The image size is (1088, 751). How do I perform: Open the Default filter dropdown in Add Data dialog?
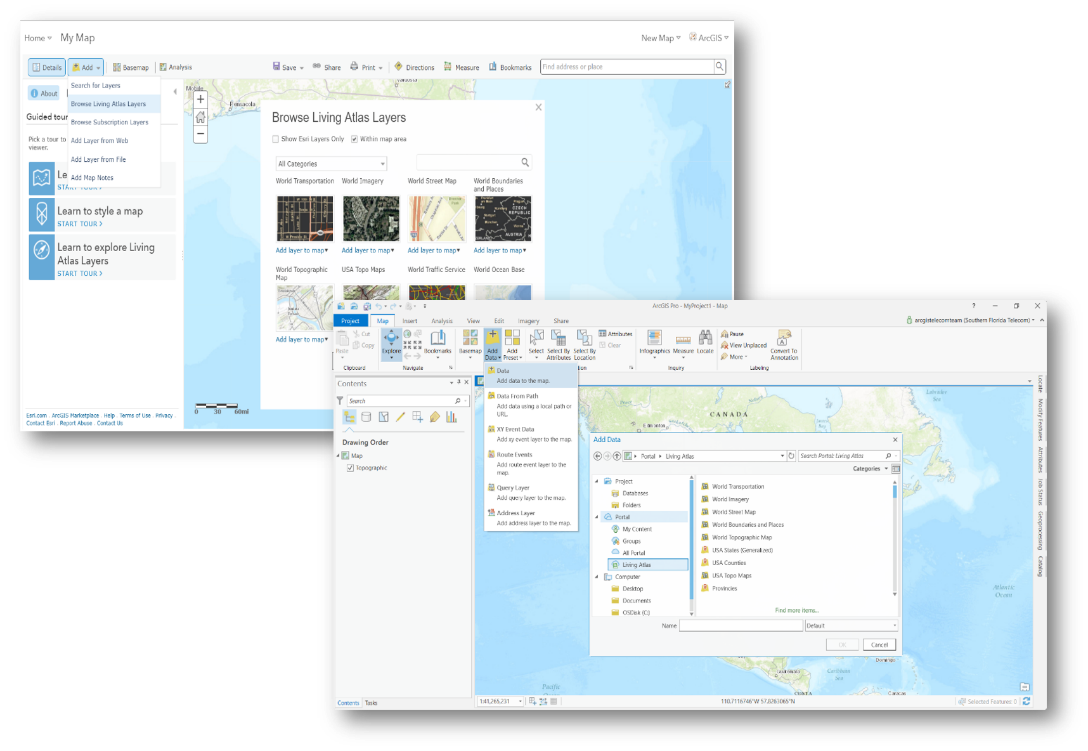[x=851, y=625]
